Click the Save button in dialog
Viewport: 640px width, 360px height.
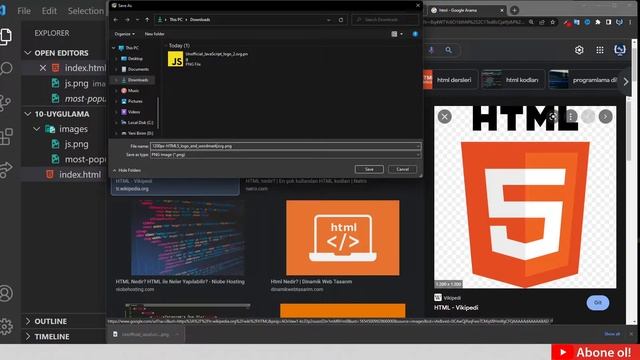click(x=369, y=169)
